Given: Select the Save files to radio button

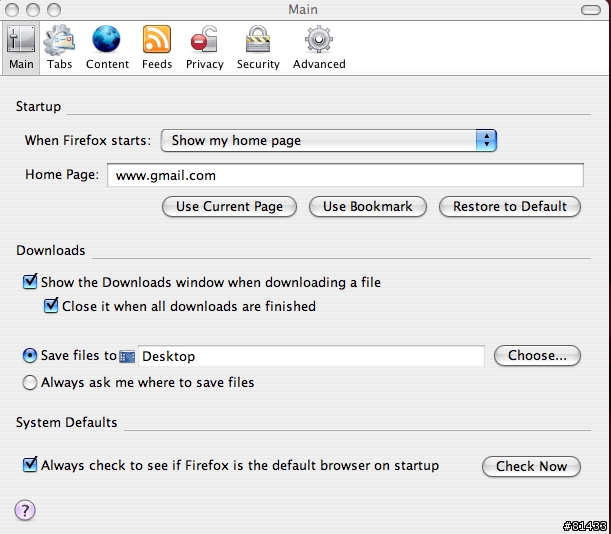Looking at the screenshot, I should pos(30,355).
